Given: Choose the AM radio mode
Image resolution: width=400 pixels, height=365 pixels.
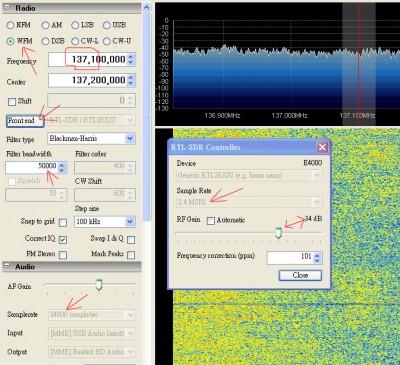Looking at the screenshot, I should tap(45, 25).
